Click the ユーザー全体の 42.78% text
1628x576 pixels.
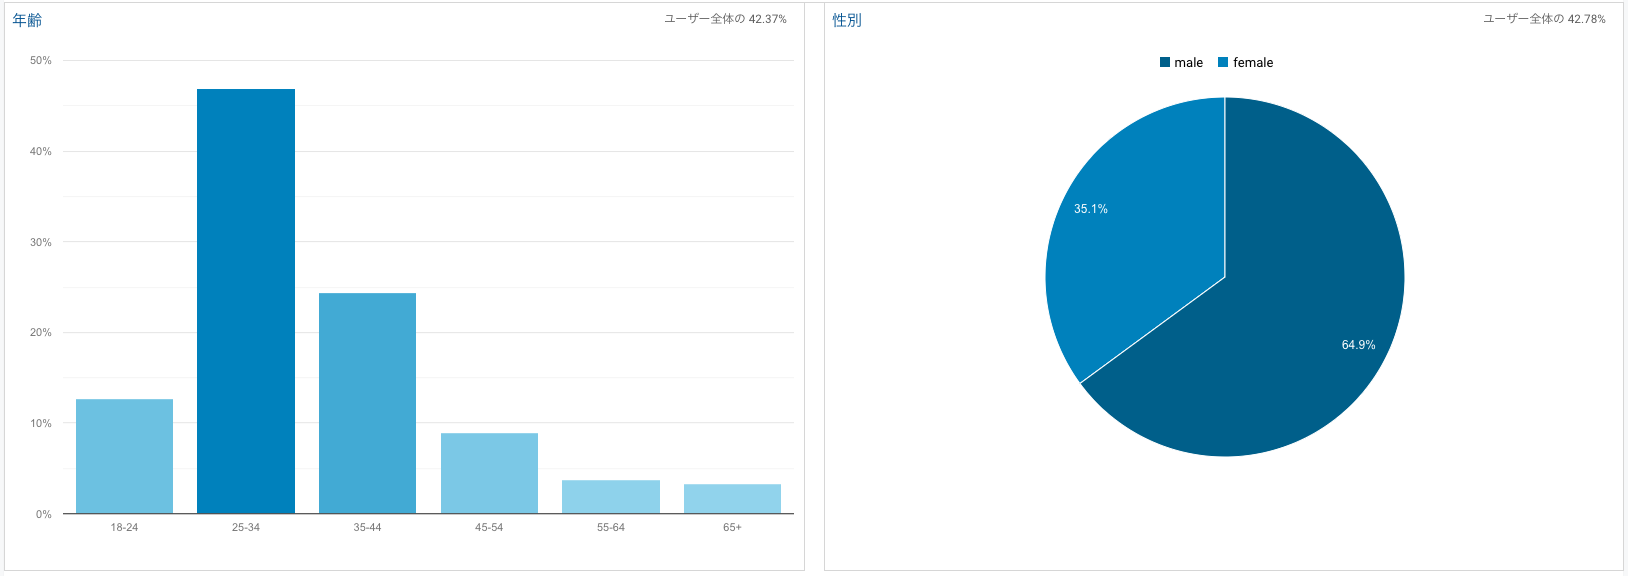[x=1544, y=19]
